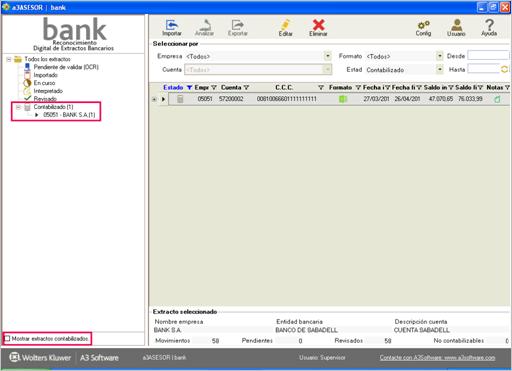Click the Estado column filter icon
Viewport: 512px width, 371px height.
coord(189,87)
